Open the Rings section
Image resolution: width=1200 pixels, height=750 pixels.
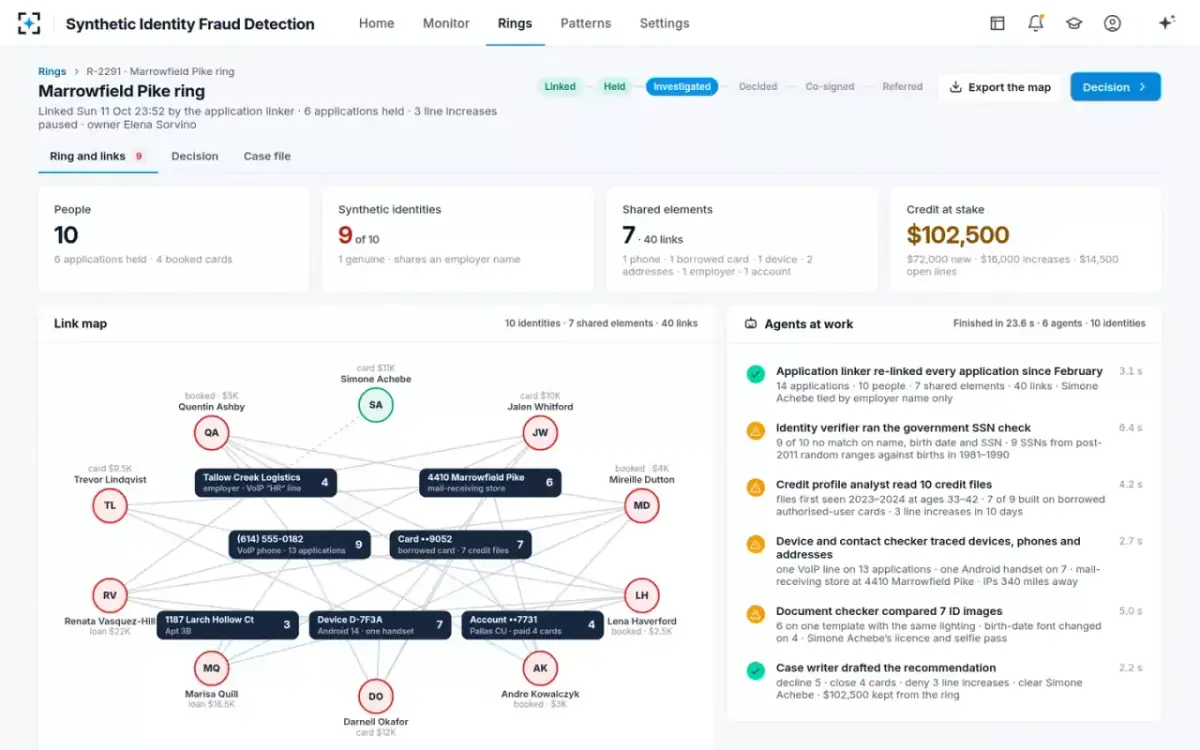pyautogui.click(x=515, y=23)
